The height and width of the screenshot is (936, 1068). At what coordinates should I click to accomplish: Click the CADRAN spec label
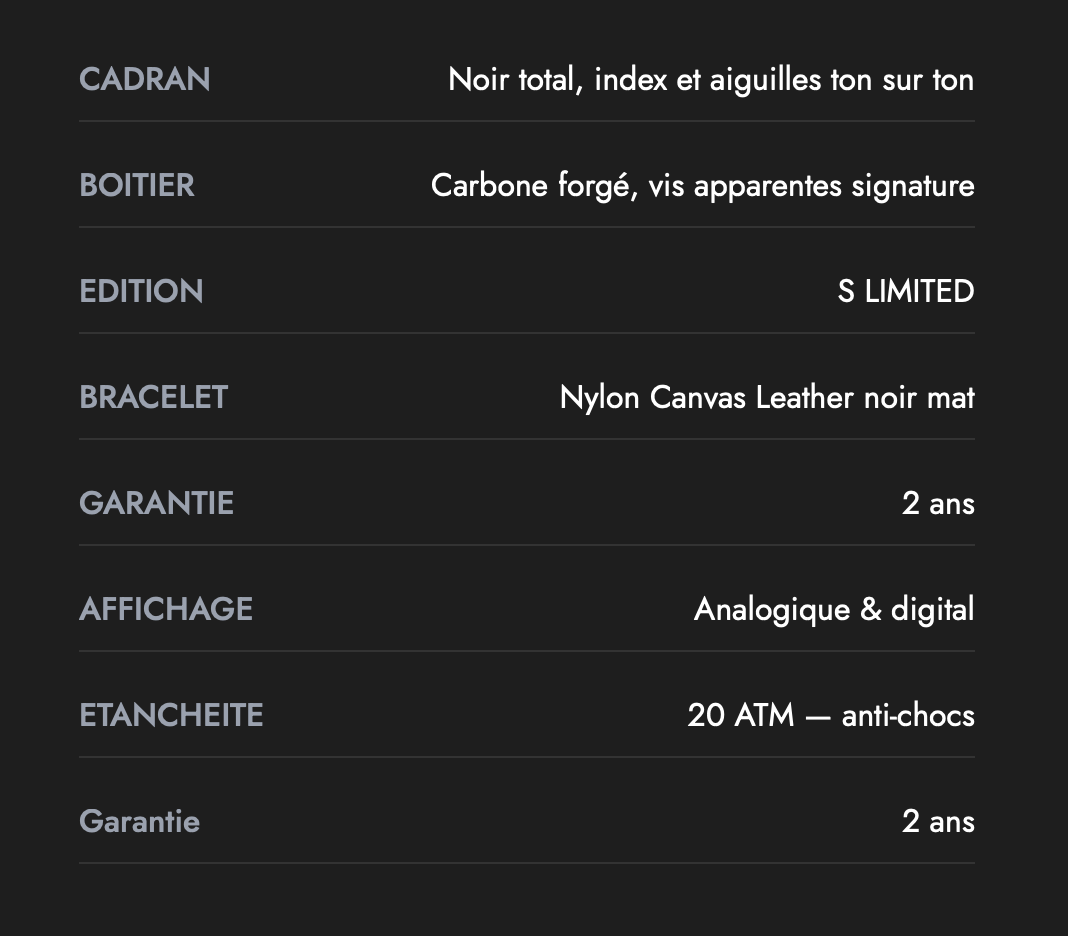point(145,80)
